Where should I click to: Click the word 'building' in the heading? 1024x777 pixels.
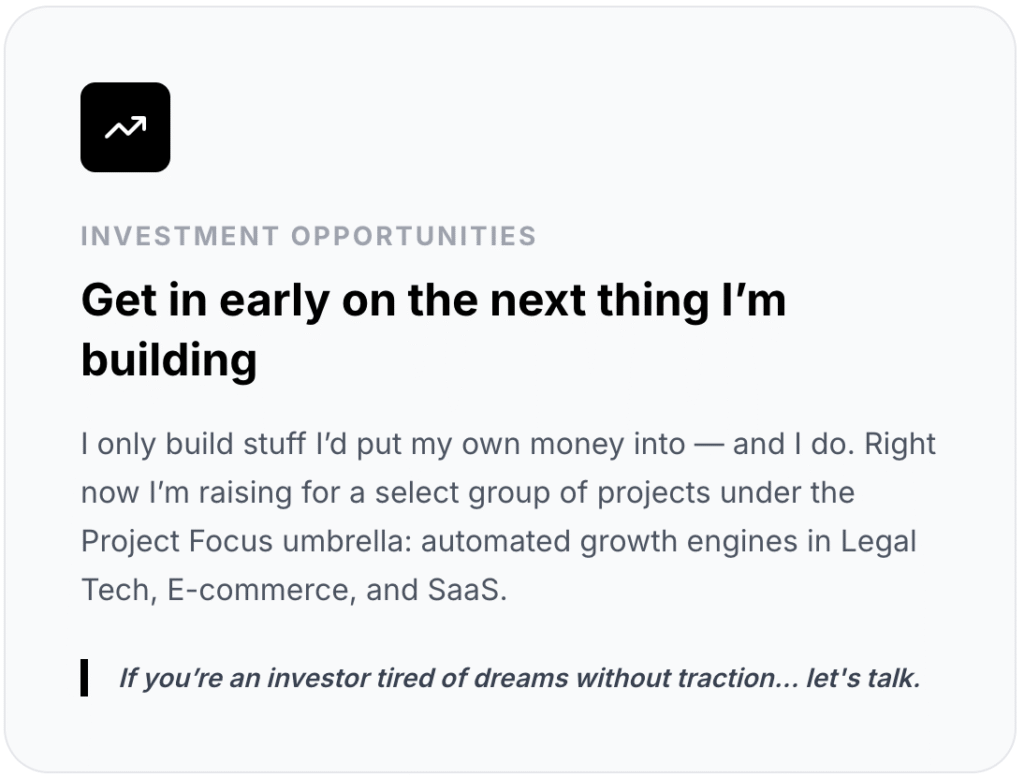pyautogui.click(x=168, y=359)
